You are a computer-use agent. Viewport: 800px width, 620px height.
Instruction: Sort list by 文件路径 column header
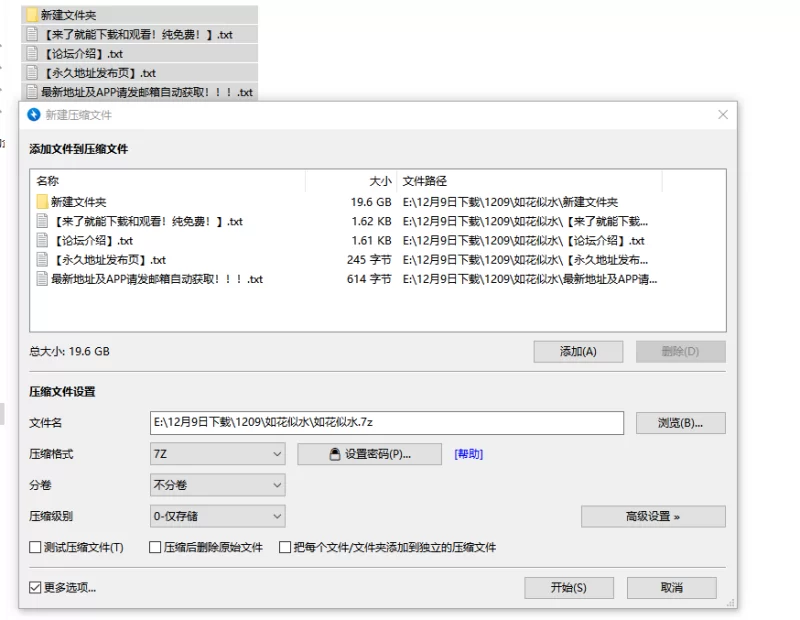530,181
